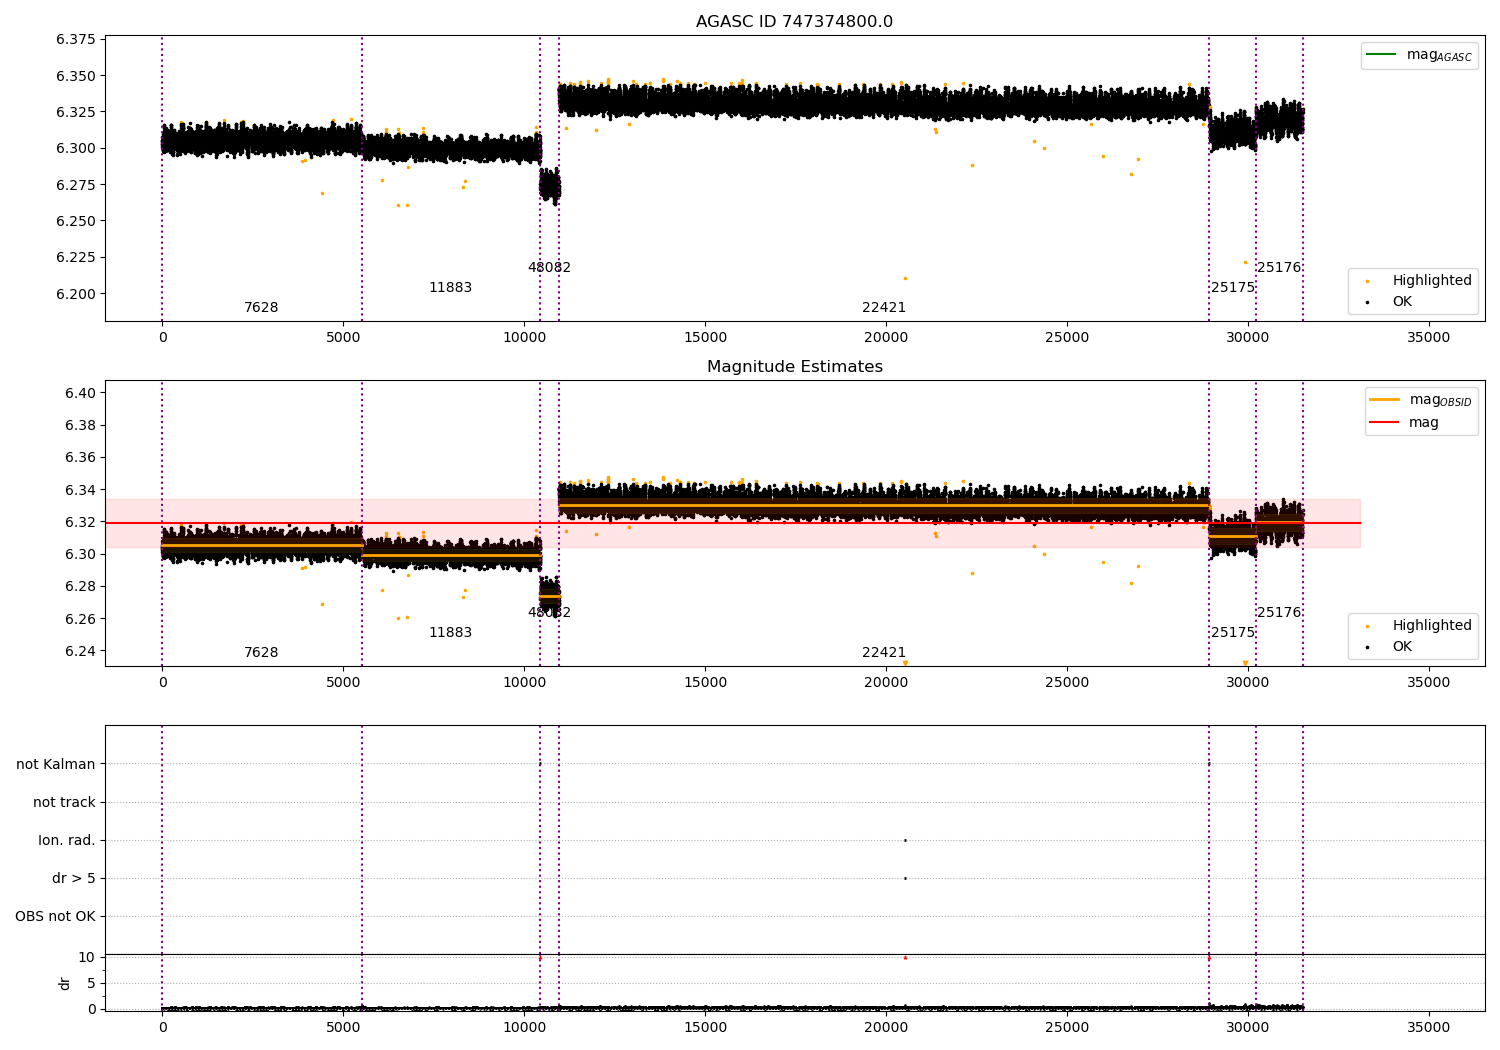This screenshot has width=1500, height=1050.
Task: Click y-axis tick '6.28' in middle plot
Action: pos(80,586)
